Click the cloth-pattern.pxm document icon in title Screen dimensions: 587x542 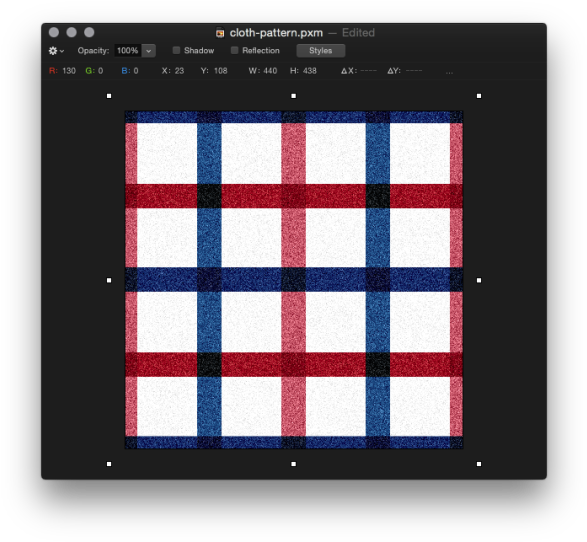[220, 33]
